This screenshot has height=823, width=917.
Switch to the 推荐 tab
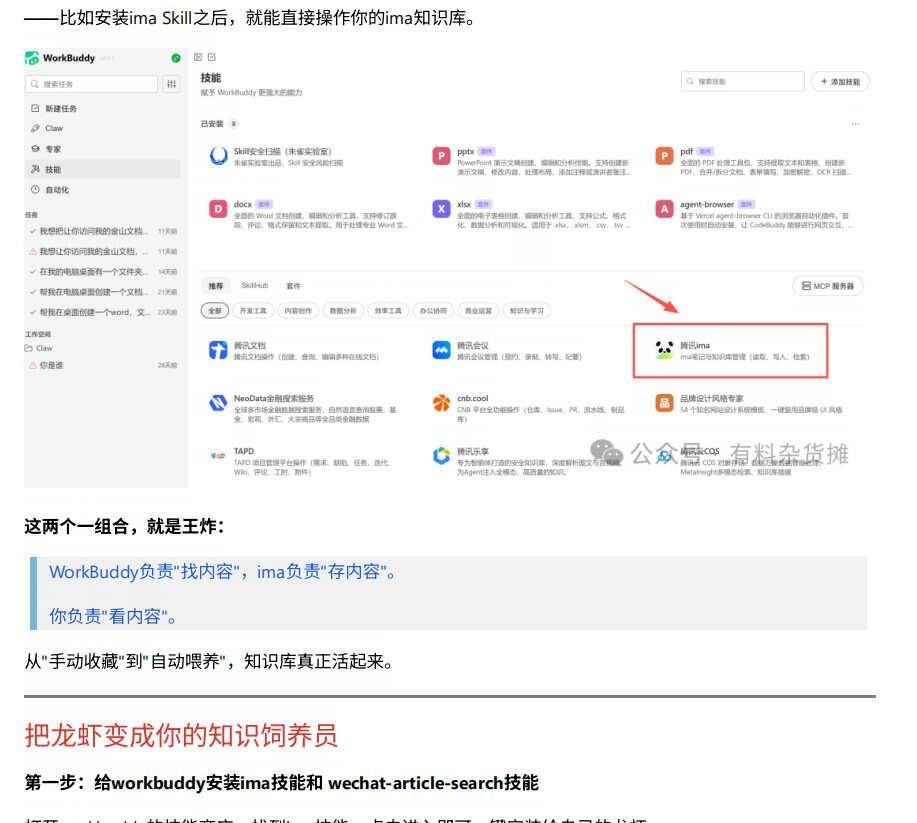[x=216, y=285]
